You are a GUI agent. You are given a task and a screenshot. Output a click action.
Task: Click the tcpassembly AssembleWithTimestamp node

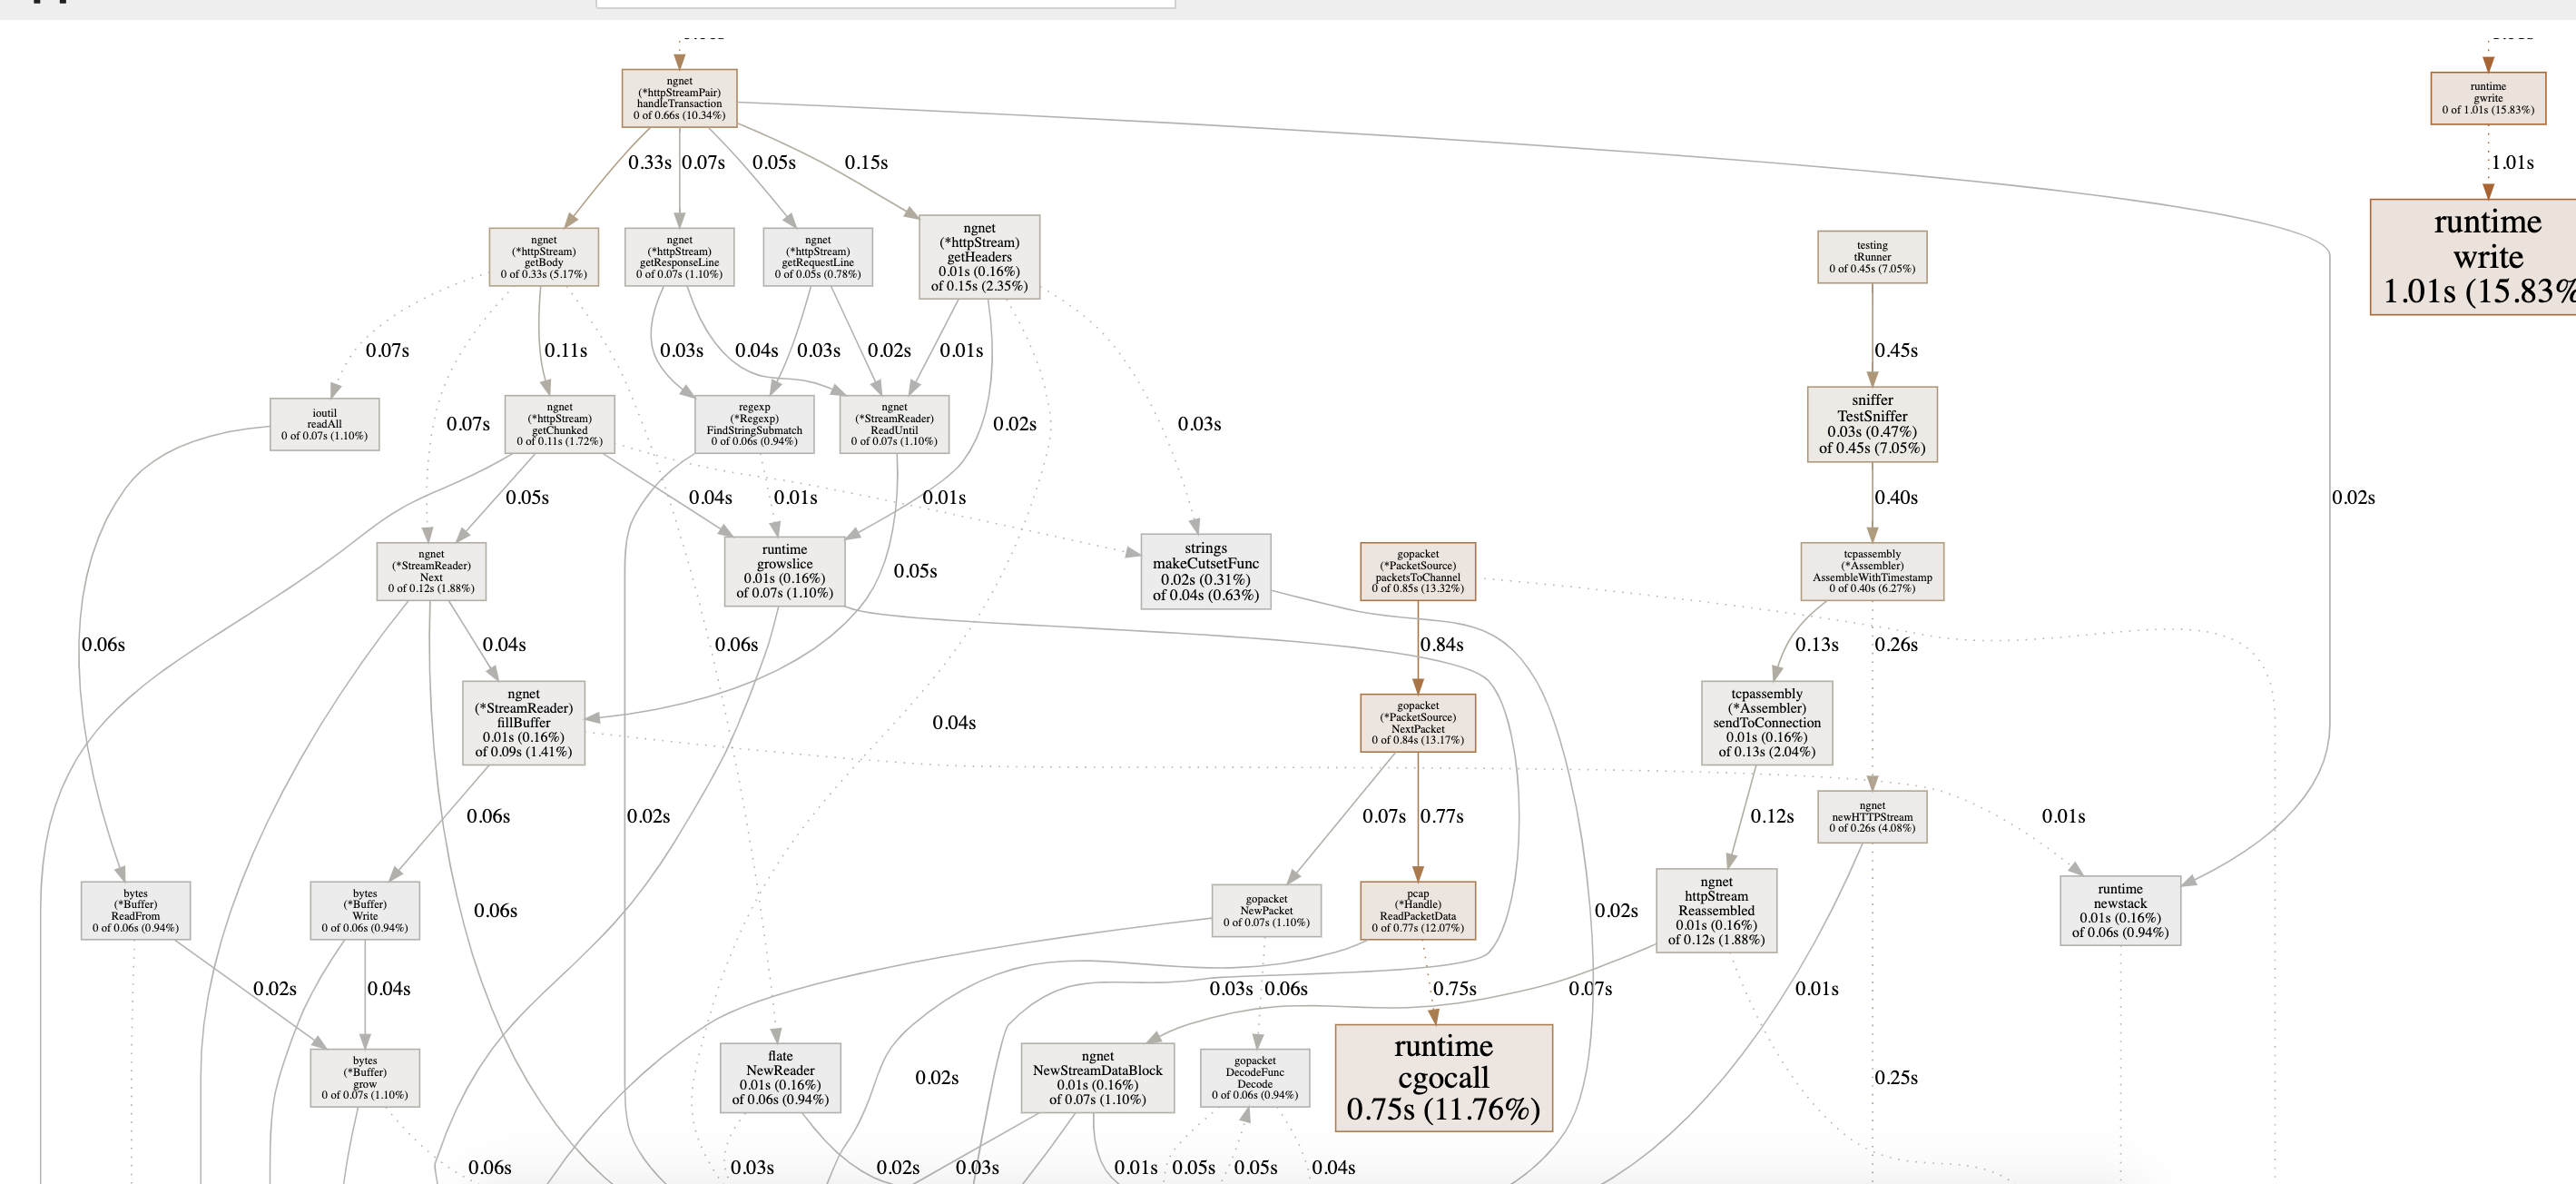click(x=1872, y=571)
